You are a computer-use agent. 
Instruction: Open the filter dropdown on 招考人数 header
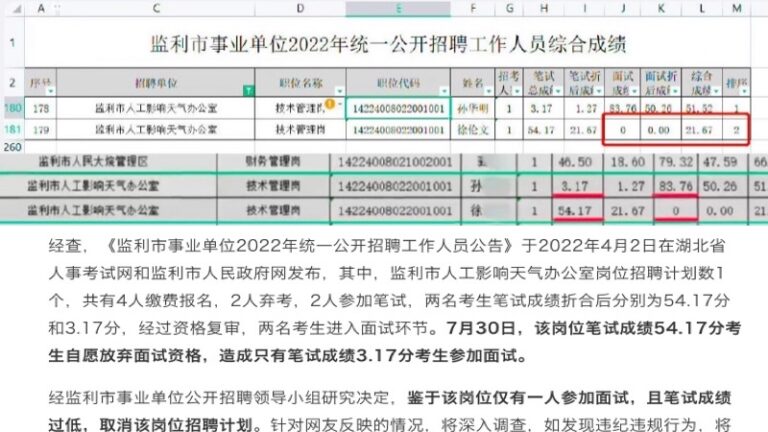[517, 91]
